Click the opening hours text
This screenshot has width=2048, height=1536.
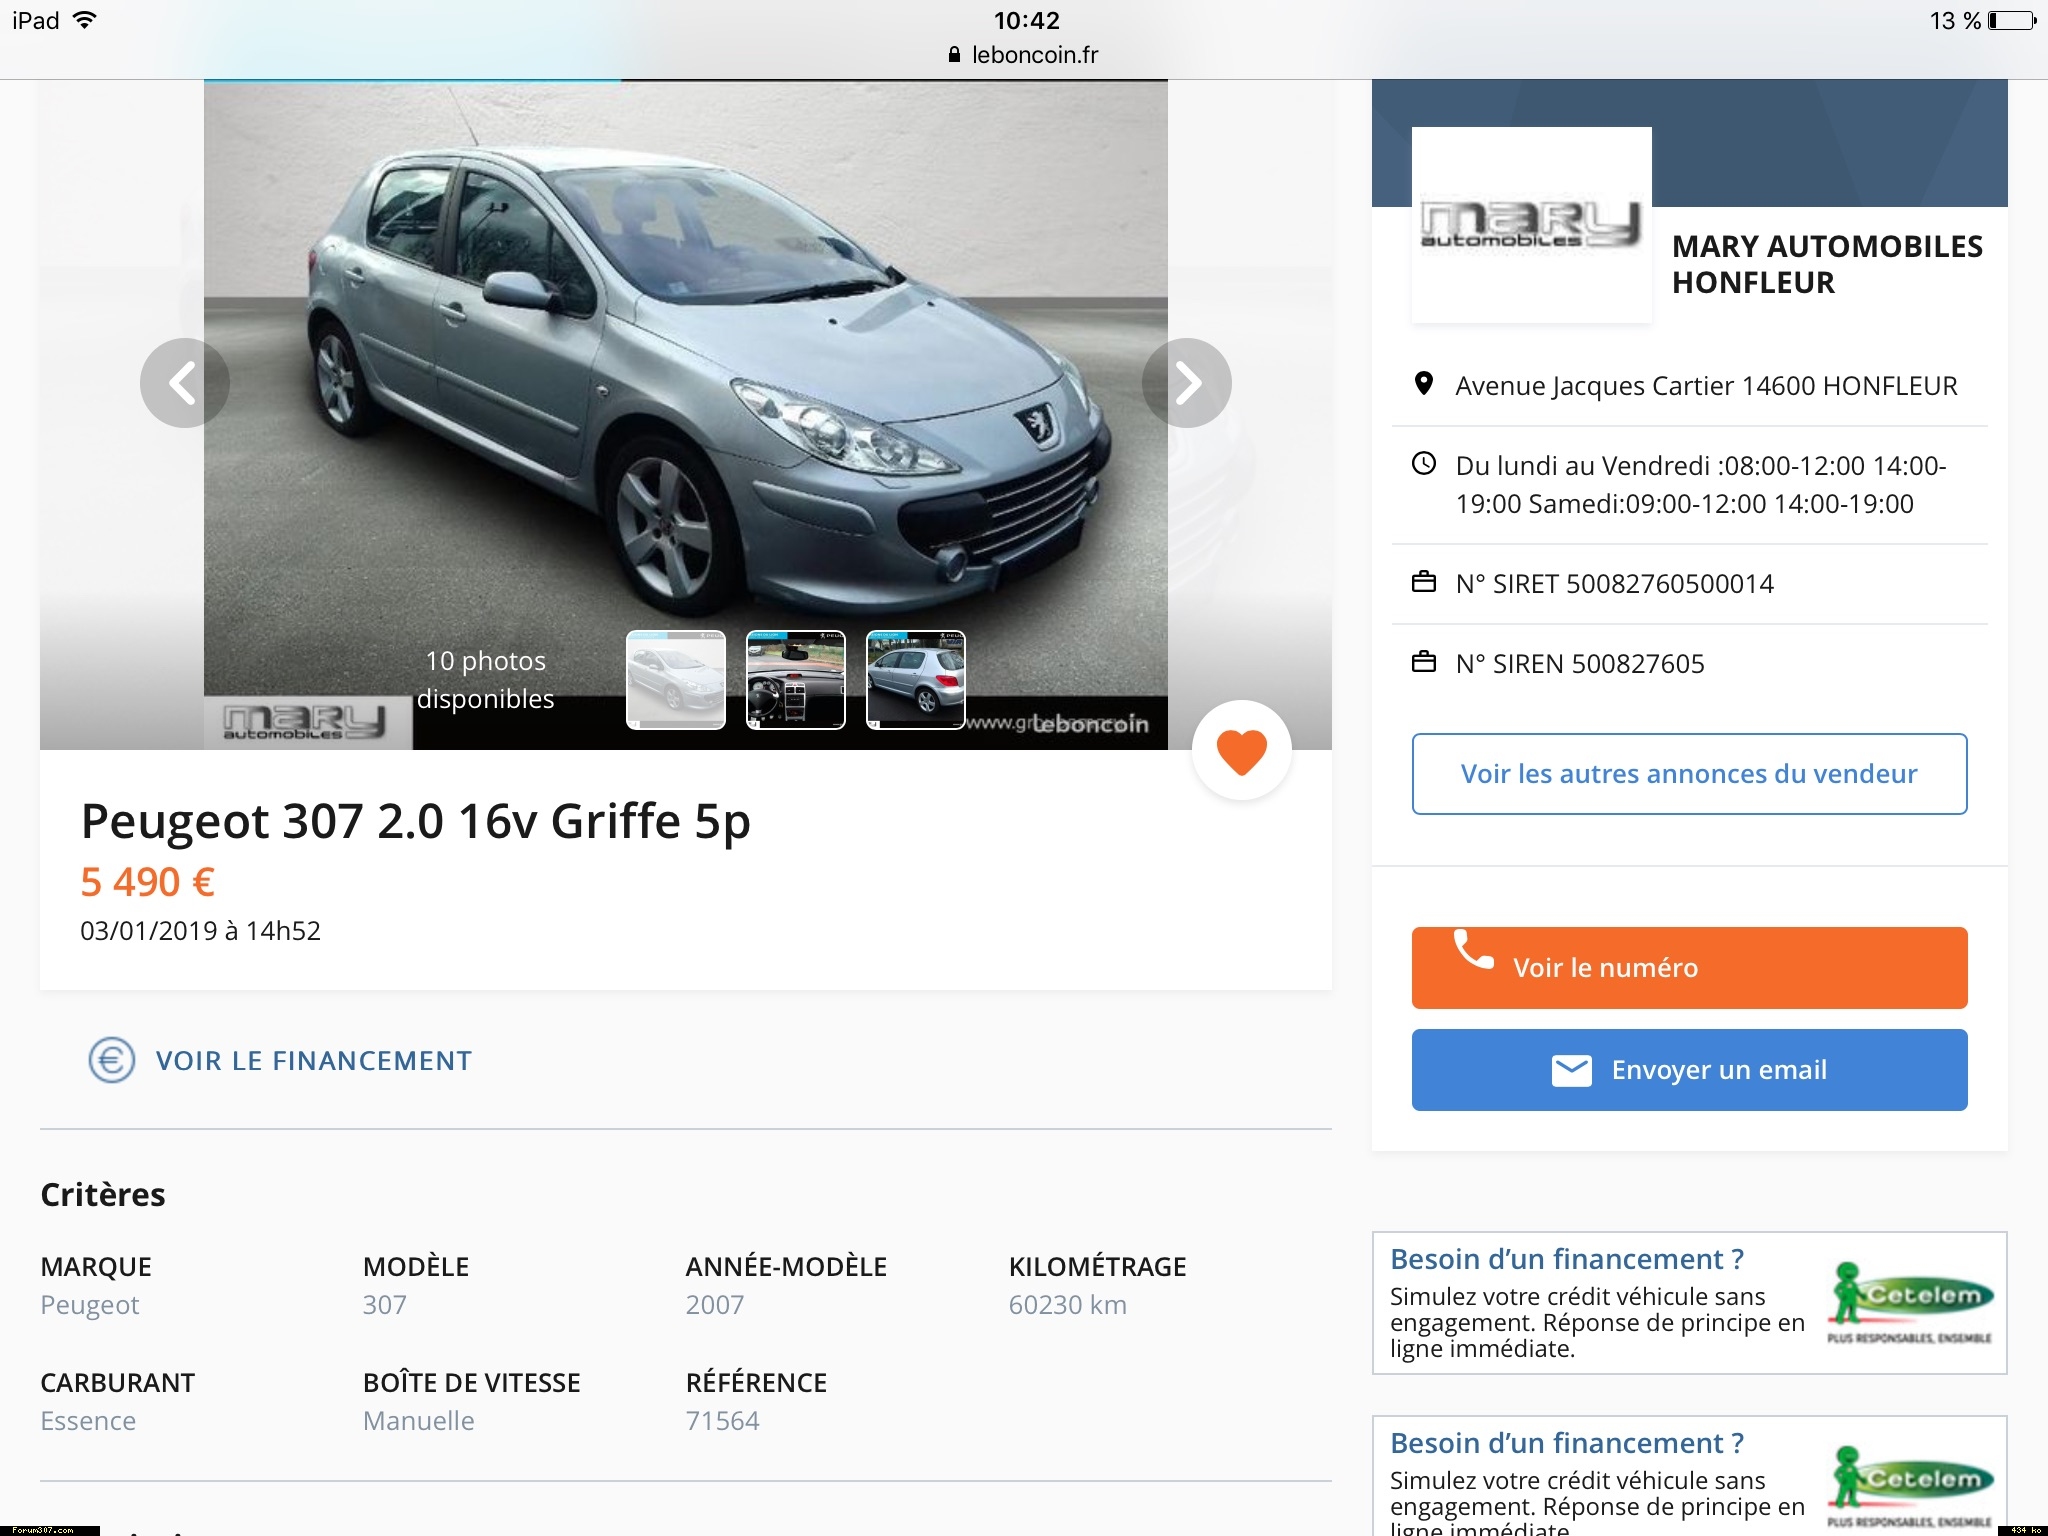click(1700, 484)
